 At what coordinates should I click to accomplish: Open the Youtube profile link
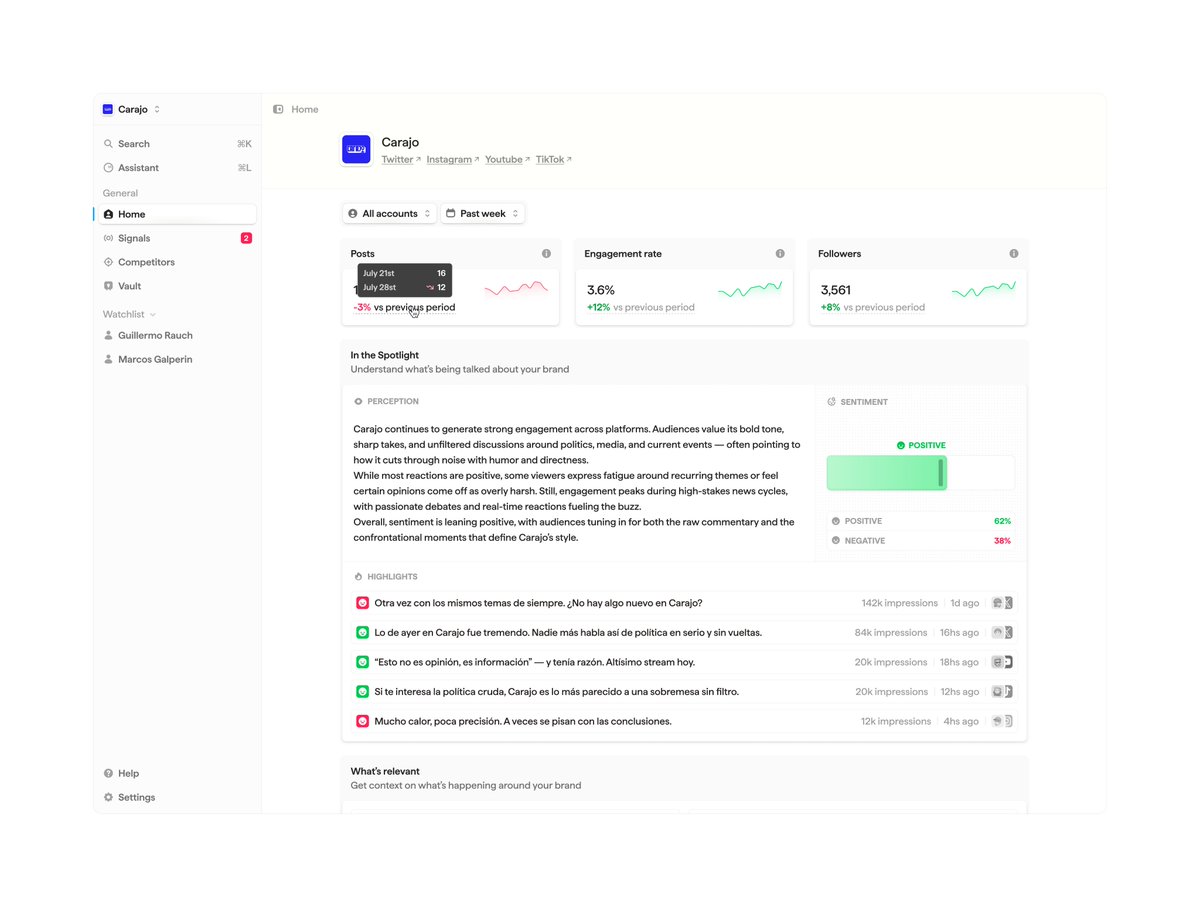(x=508, y=160)
